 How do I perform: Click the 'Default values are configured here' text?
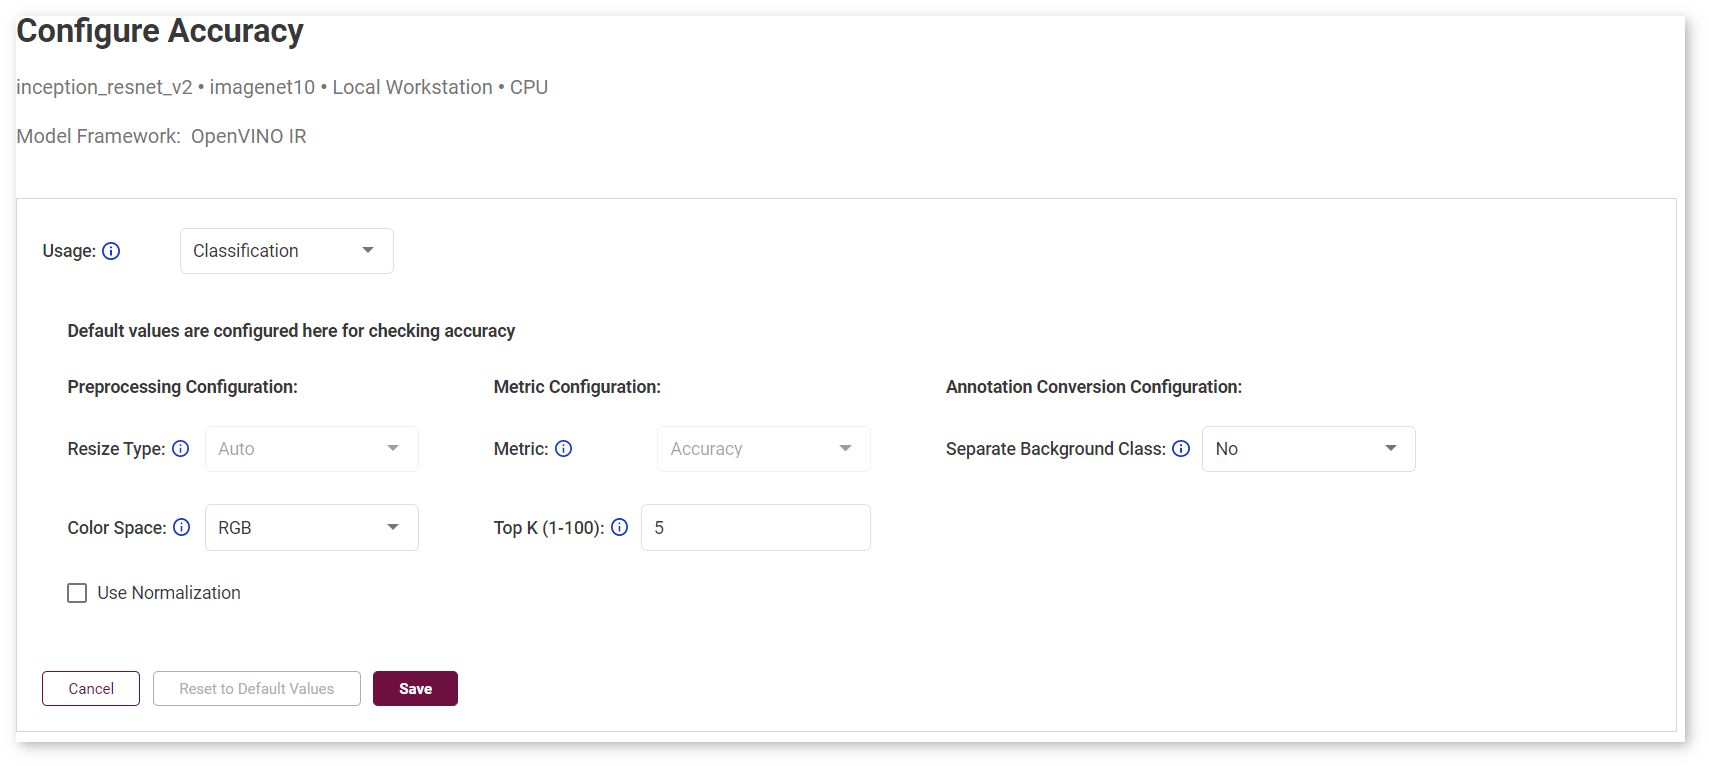pyautogui.click(x=291, y=331)
